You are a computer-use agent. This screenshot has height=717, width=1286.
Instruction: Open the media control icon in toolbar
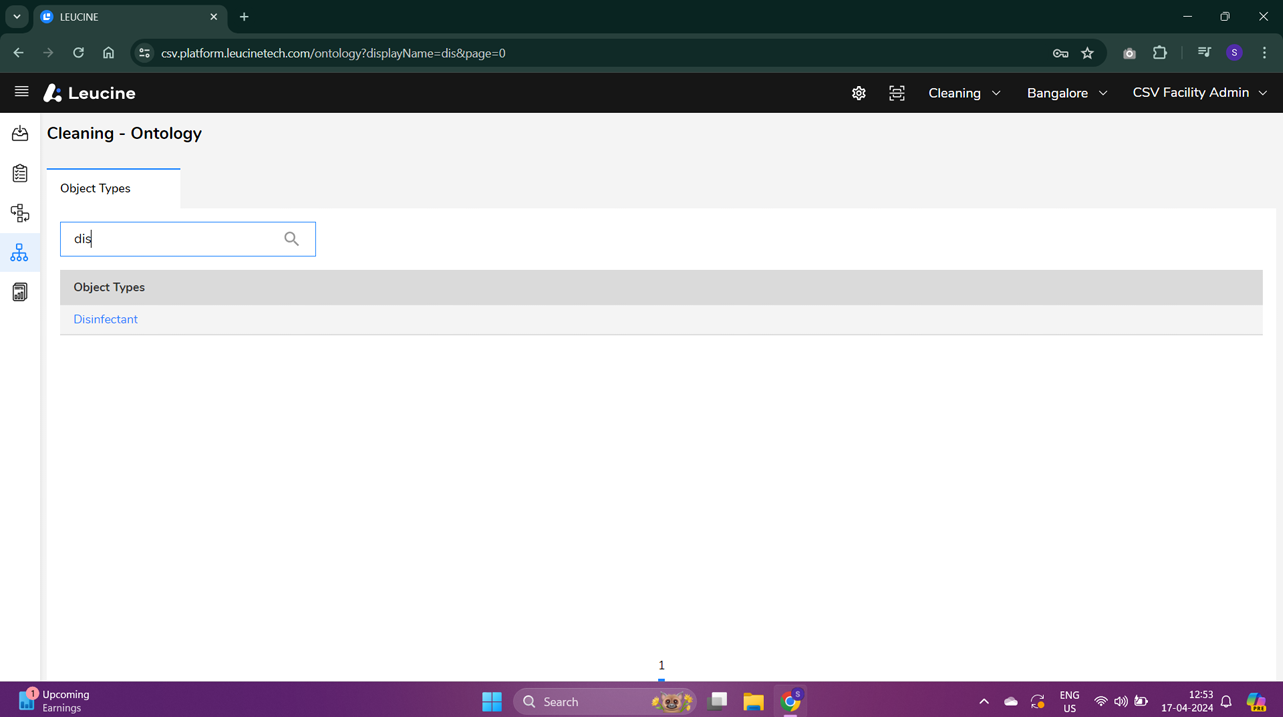(1207, 53)
